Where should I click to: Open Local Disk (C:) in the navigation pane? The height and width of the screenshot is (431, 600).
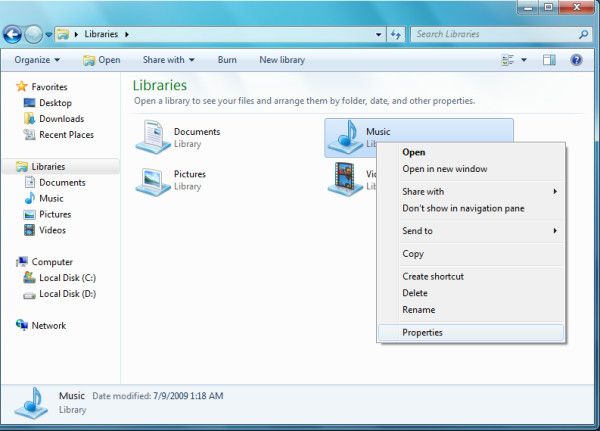coord(67,278)
